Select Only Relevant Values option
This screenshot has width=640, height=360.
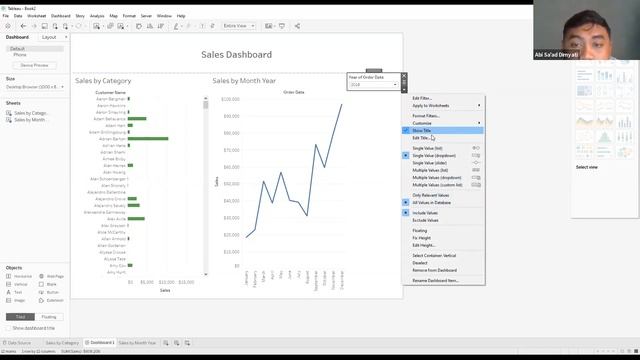443,195
